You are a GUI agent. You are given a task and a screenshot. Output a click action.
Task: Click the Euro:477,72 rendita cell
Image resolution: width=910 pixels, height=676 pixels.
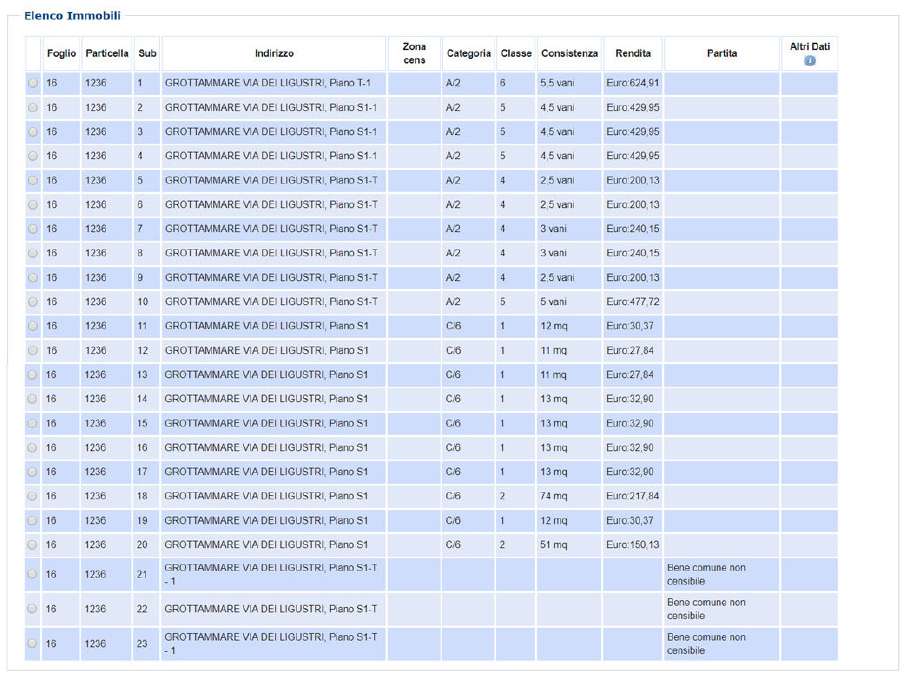pyautogui.click(x=633, y=302)
